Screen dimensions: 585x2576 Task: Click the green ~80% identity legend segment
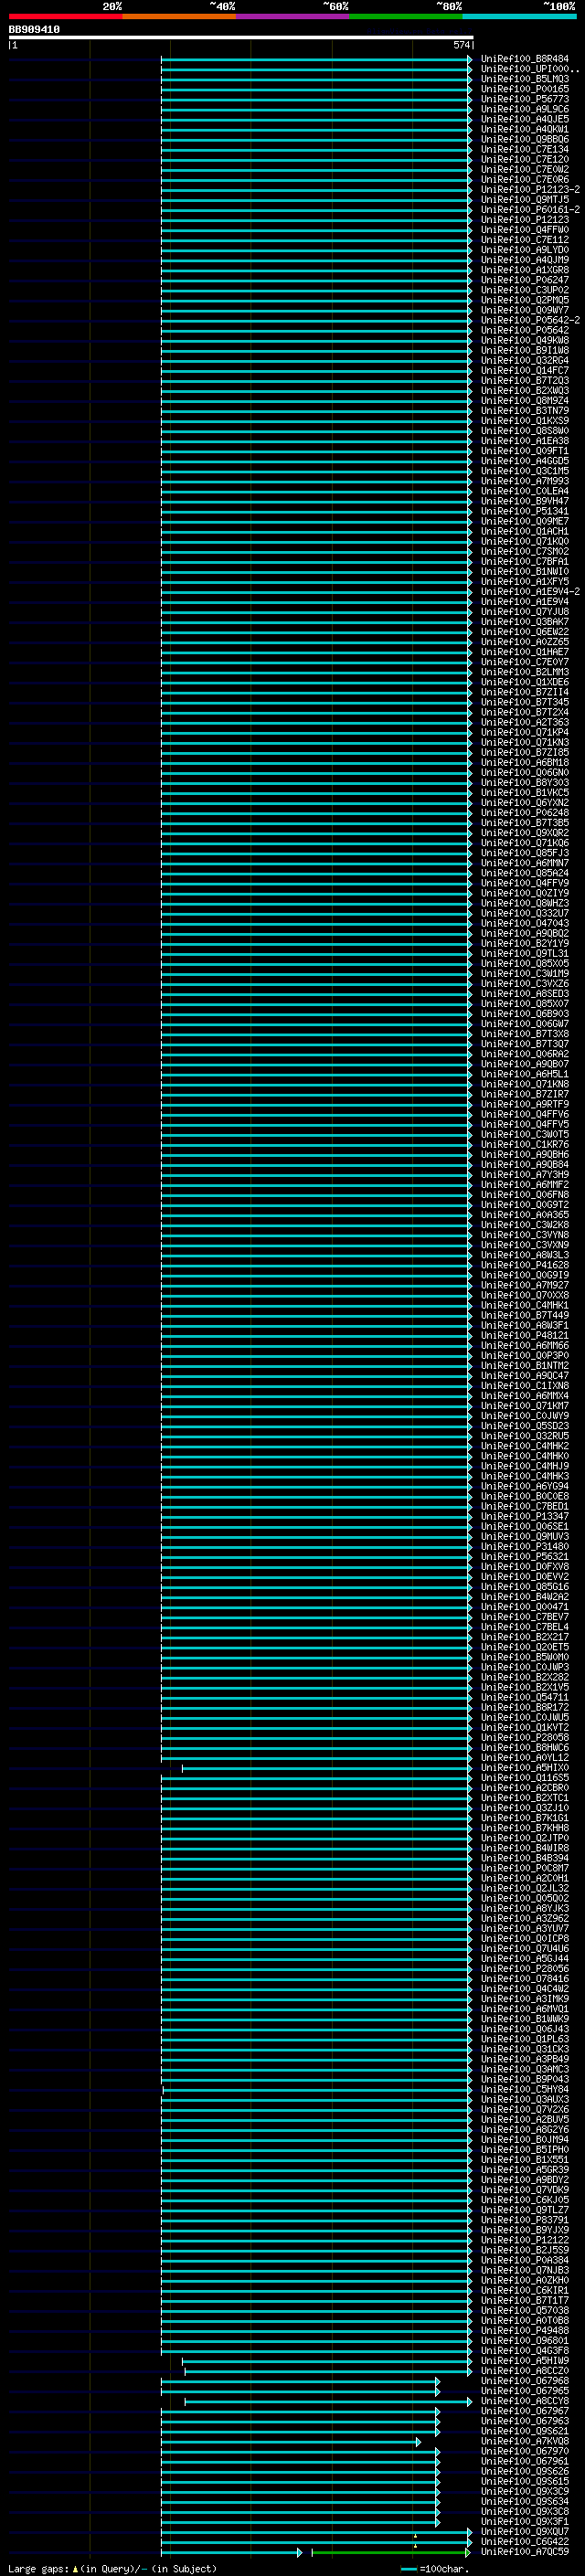(x=406, y=16)
